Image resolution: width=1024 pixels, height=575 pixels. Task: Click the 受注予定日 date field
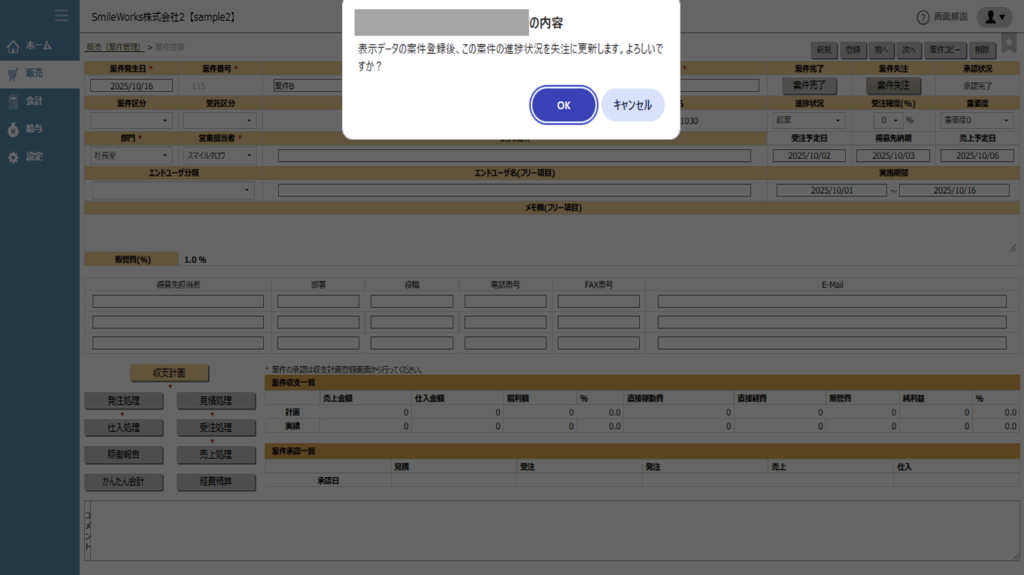click(811, 156)
